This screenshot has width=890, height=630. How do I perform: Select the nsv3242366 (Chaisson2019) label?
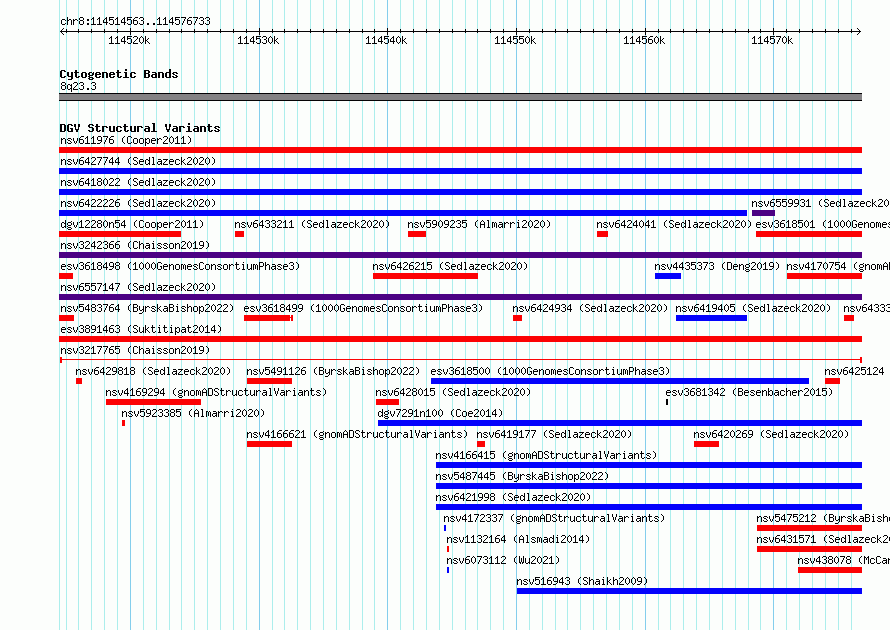coord(135,245)
